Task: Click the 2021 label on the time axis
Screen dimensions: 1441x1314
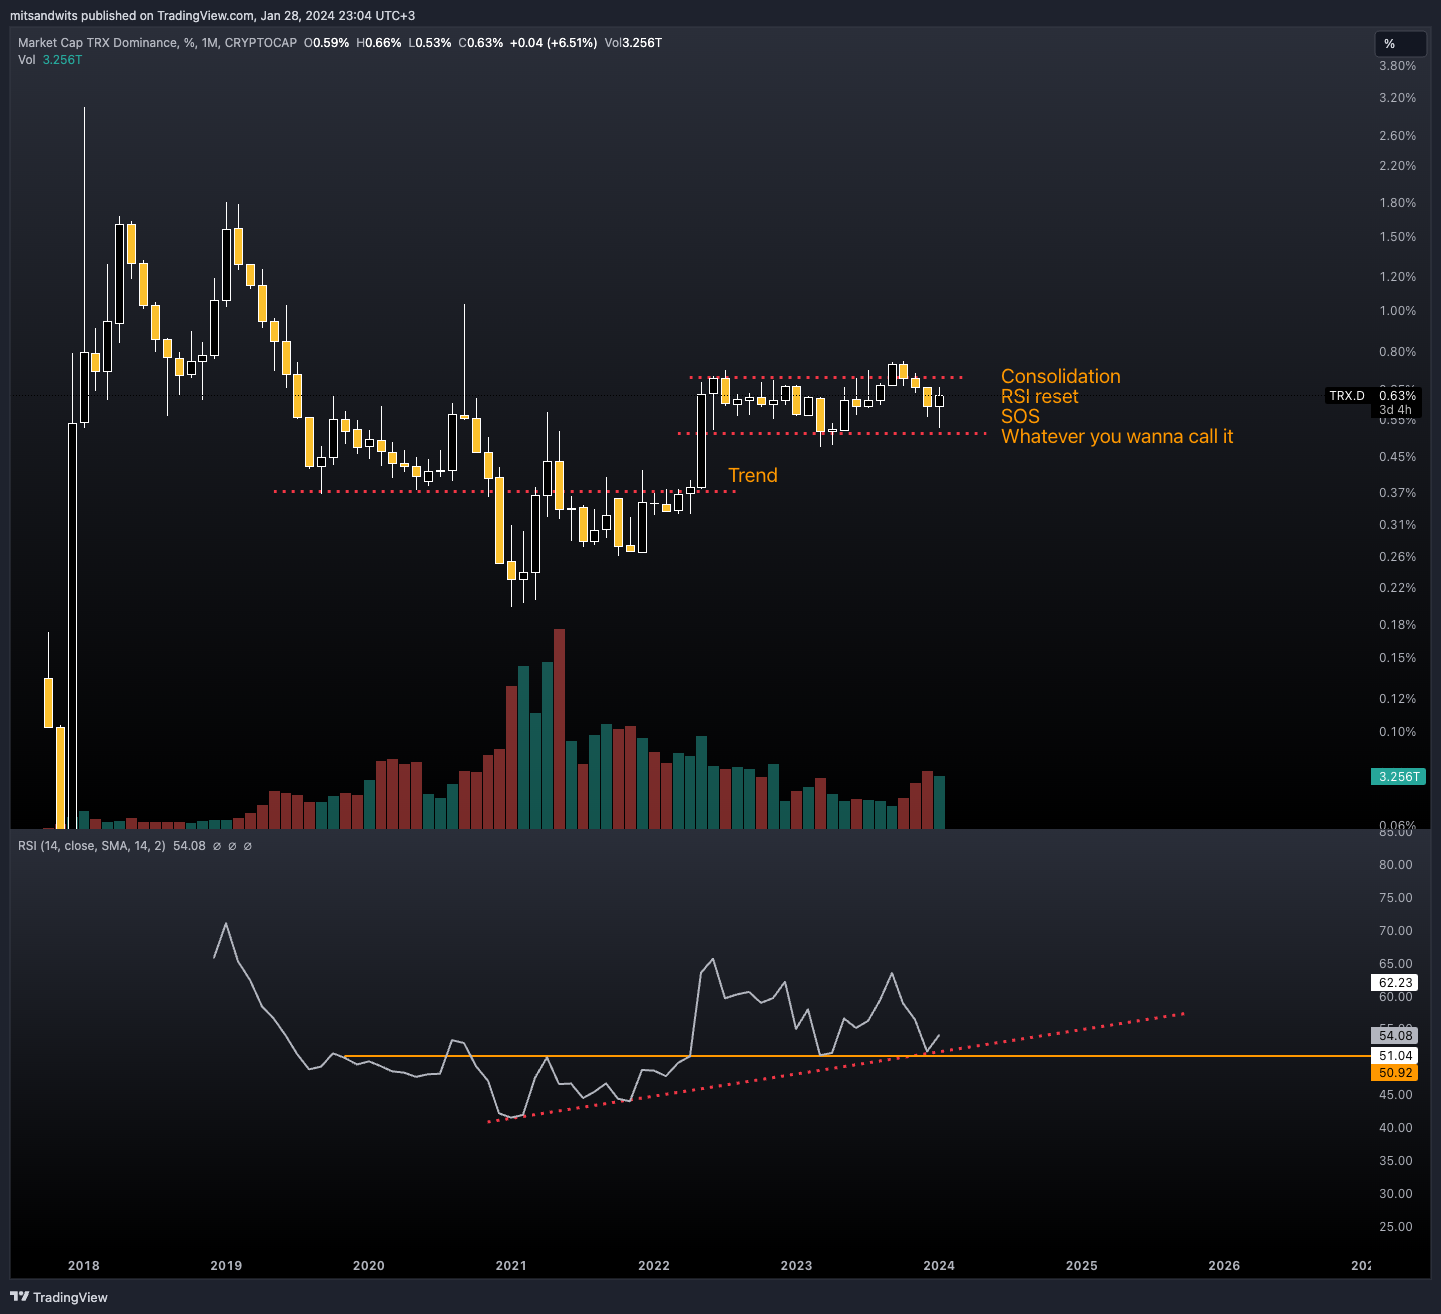Action: click(511, 1266)
